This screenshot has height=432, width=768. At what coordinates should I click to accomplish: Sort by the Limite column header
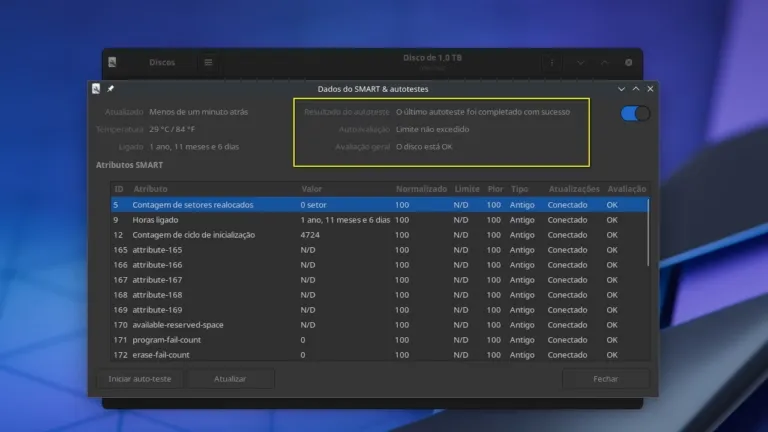click(x=467, y=189)
